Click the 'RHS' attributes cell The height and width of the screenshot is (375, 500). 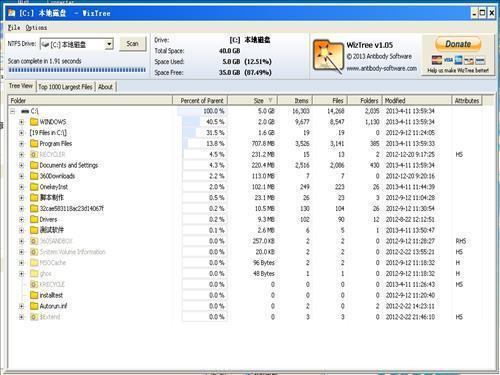click(x=460, y=241)
